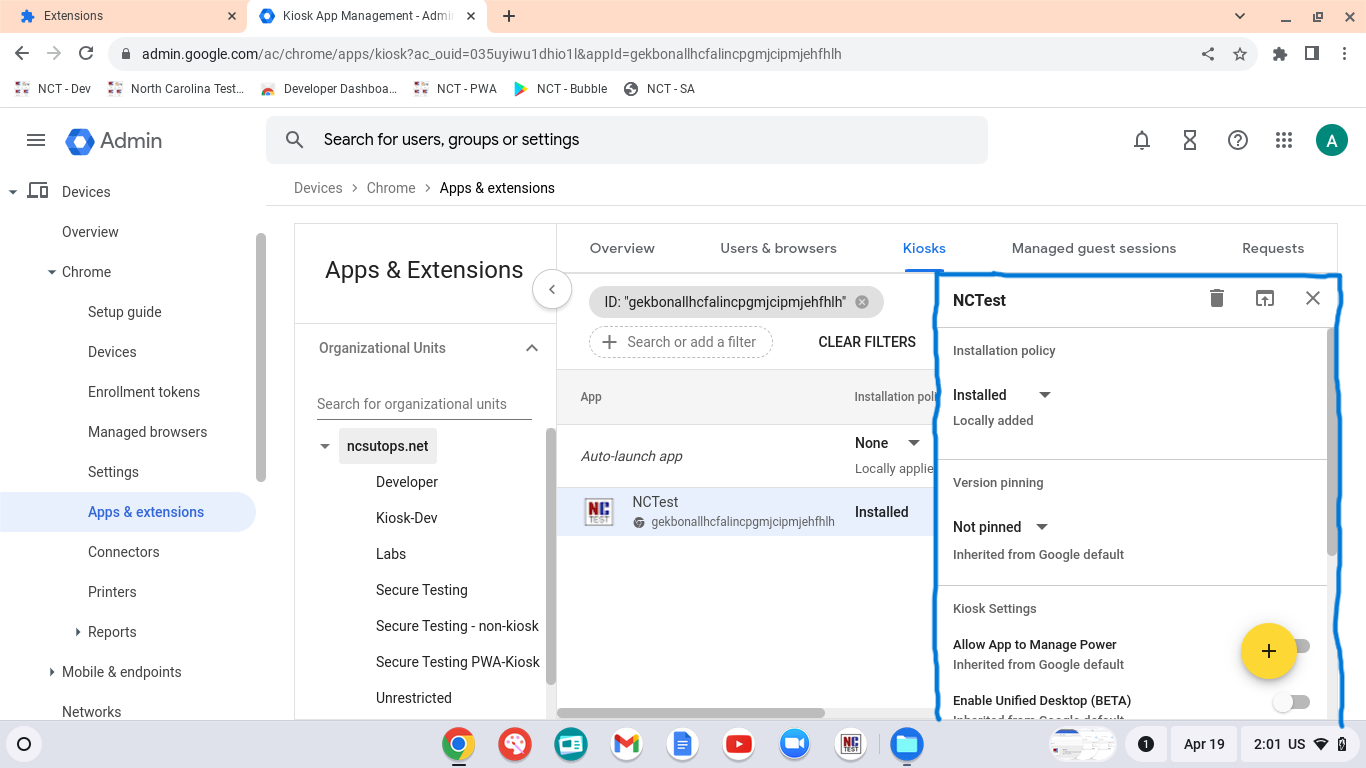Open the Not pinned version dropdown
This screenshot has height=768, width=1366.
tap(1000, 527)
